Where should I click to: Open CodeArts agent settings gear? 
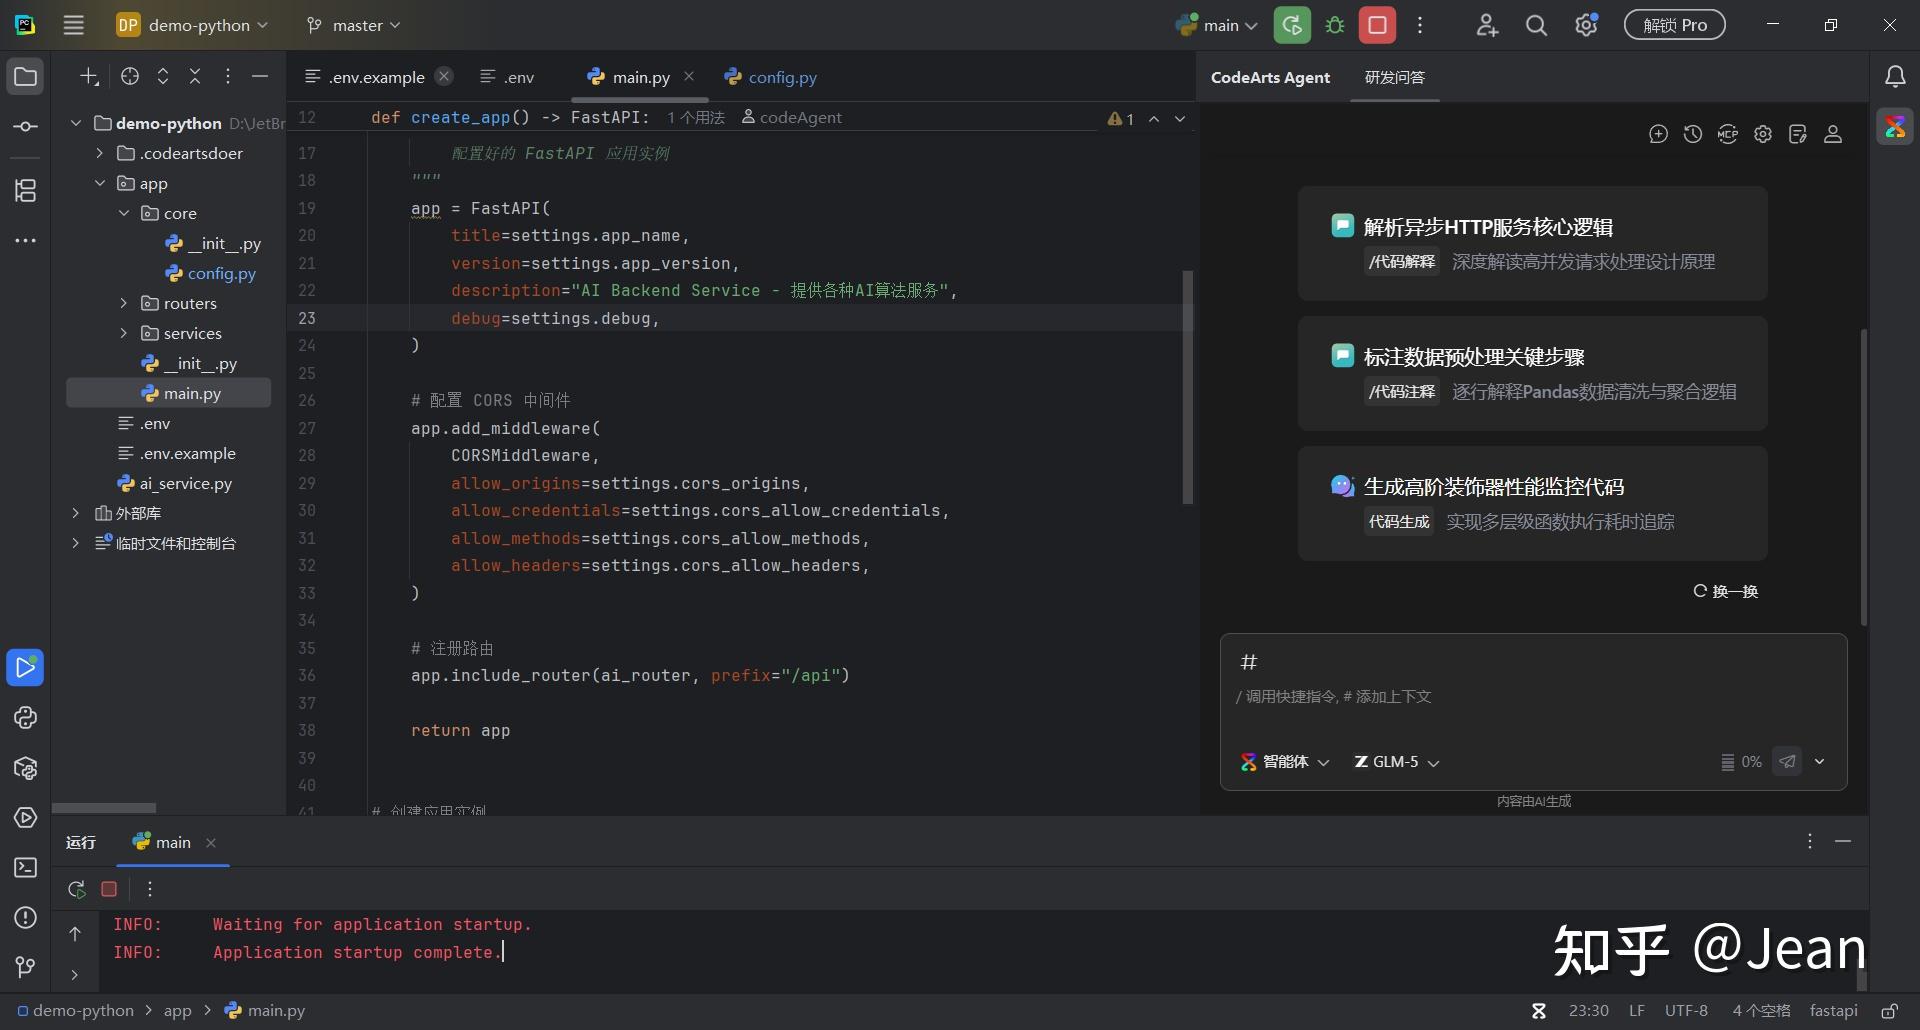coord(1763,134)
